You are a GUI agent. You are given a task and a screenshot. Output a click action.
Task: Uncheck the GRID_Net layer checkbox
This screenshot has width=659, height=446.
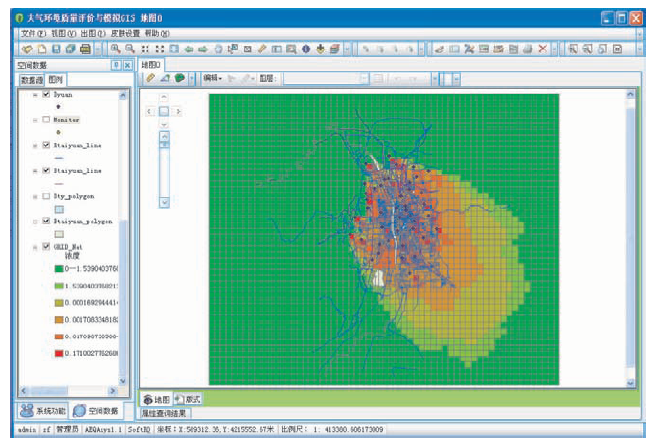pos(46,247)
